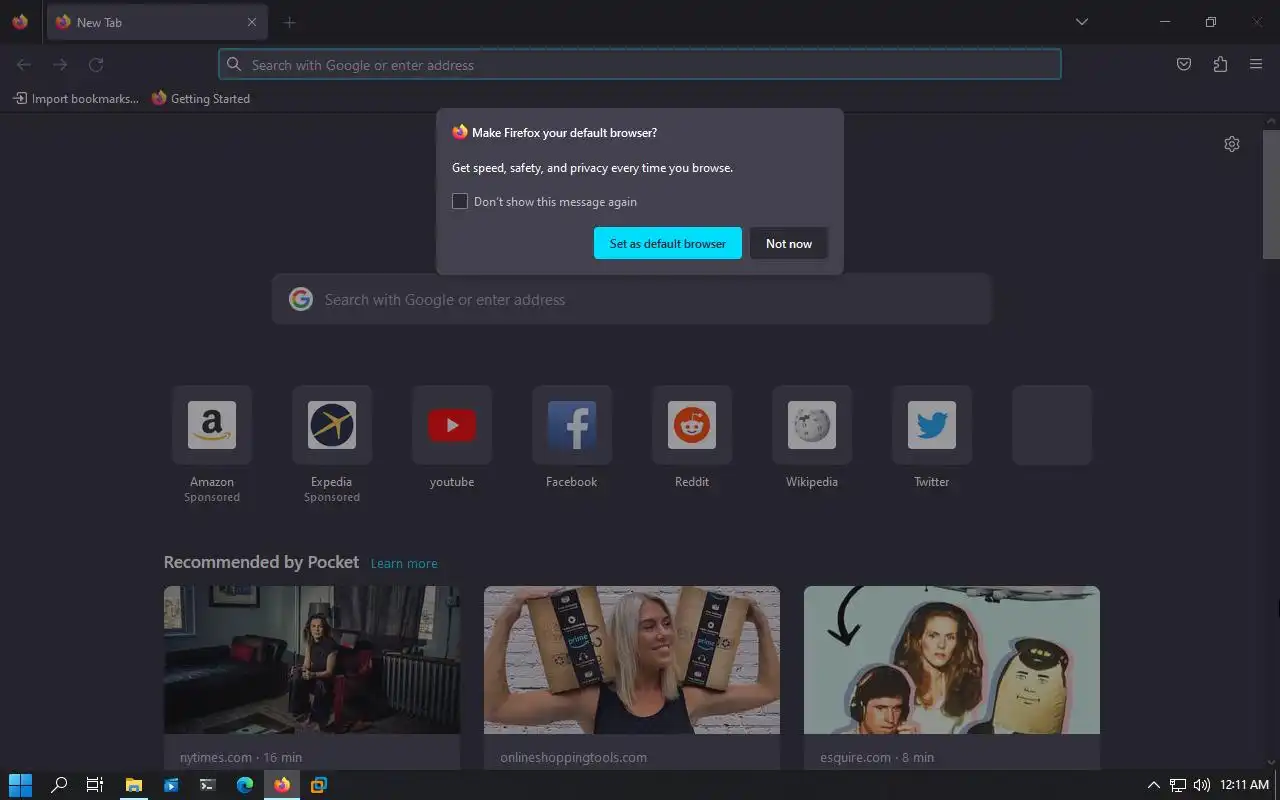Reload the page with refresh icon
Image resolution: width=1280 pixels, height=800 pixels.
96,65
